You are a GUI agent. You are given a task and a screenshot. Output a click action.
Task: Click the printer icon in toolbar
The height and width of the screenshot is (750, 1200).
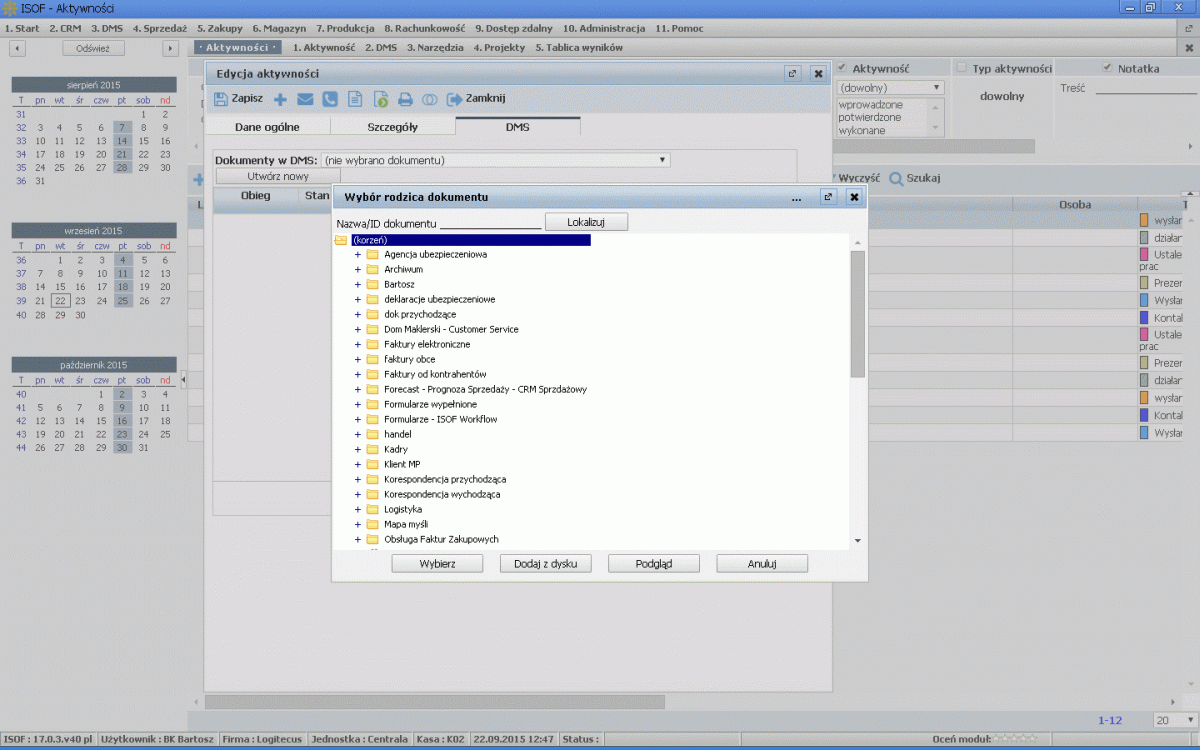click(405, 99)
